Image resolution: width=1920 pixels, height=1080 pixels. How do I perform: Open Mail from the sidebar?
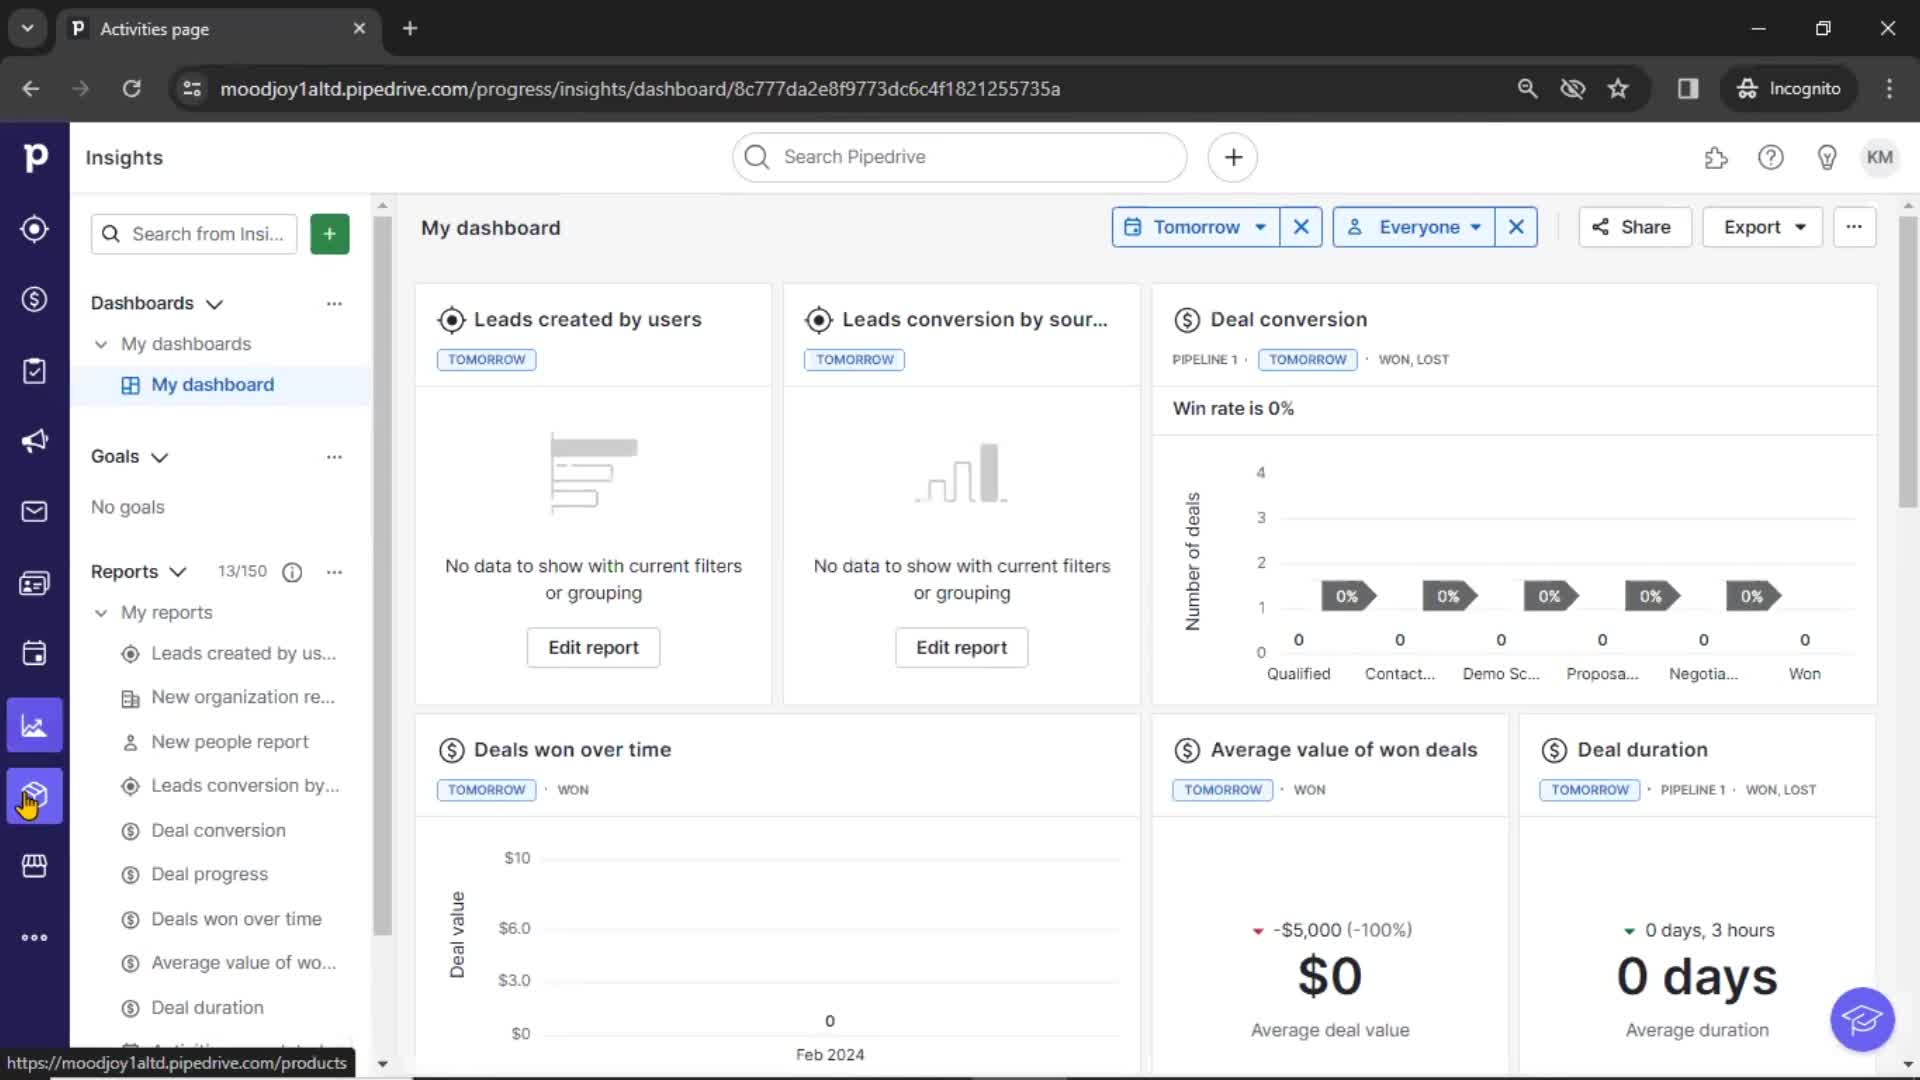(x=34, y=511)
